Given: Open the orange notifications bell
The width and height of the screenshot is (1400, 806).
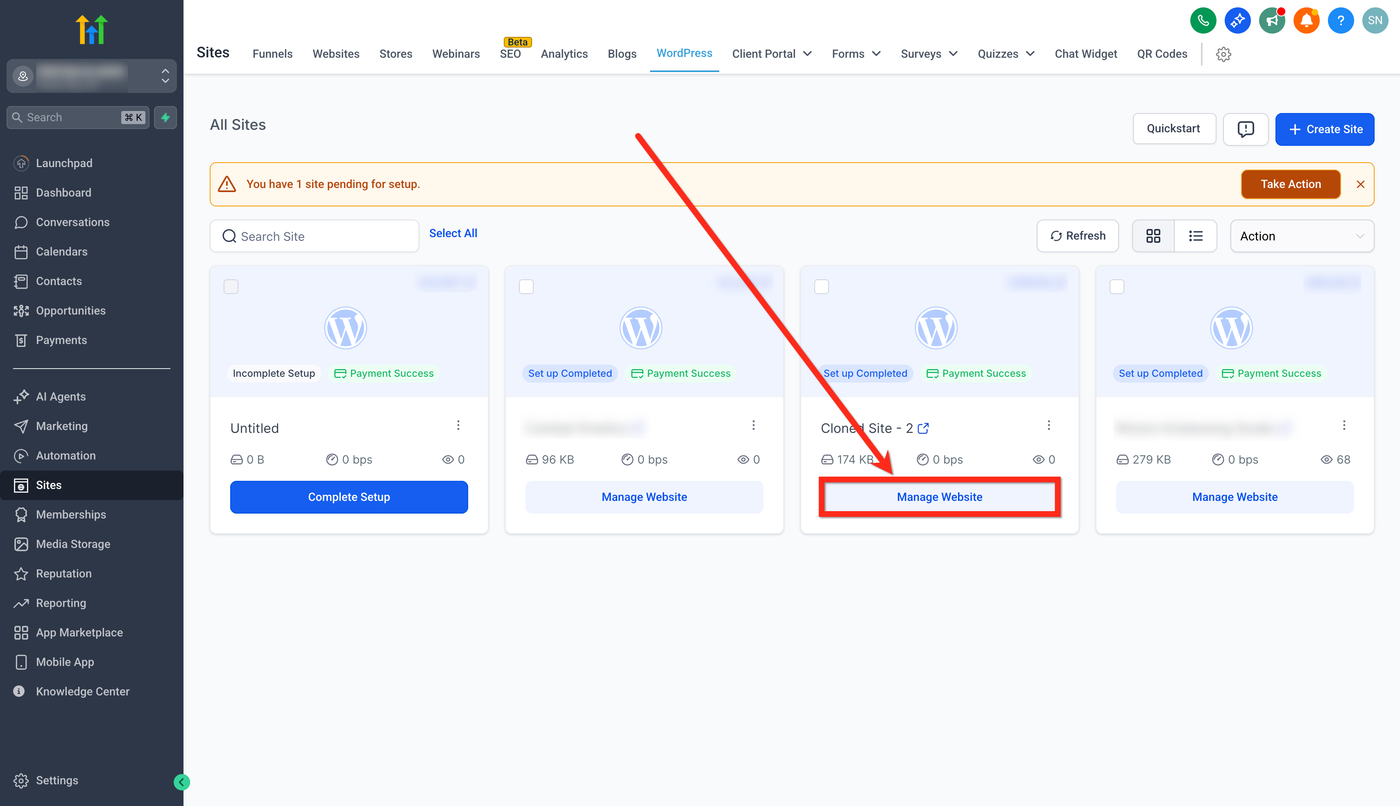Looking at the screenshot, I should (1307, 20).
